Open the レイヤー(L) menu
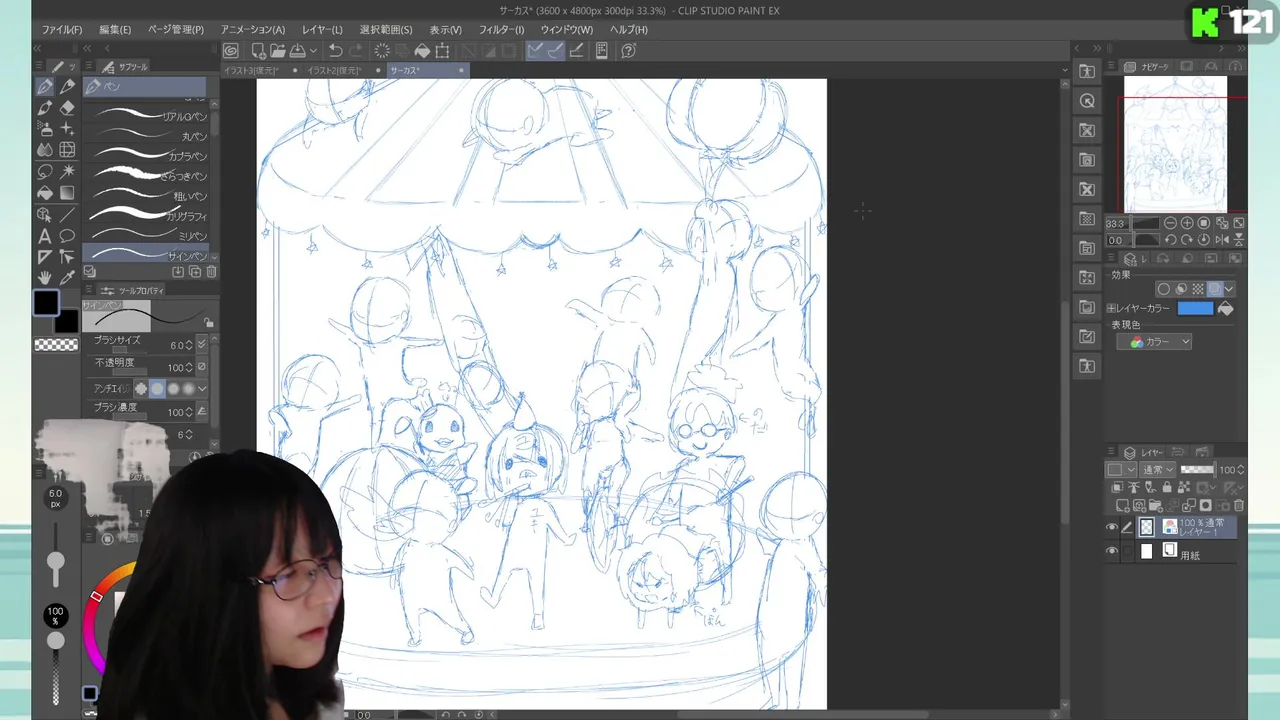 pyautogui.click(x=322, y=30)
